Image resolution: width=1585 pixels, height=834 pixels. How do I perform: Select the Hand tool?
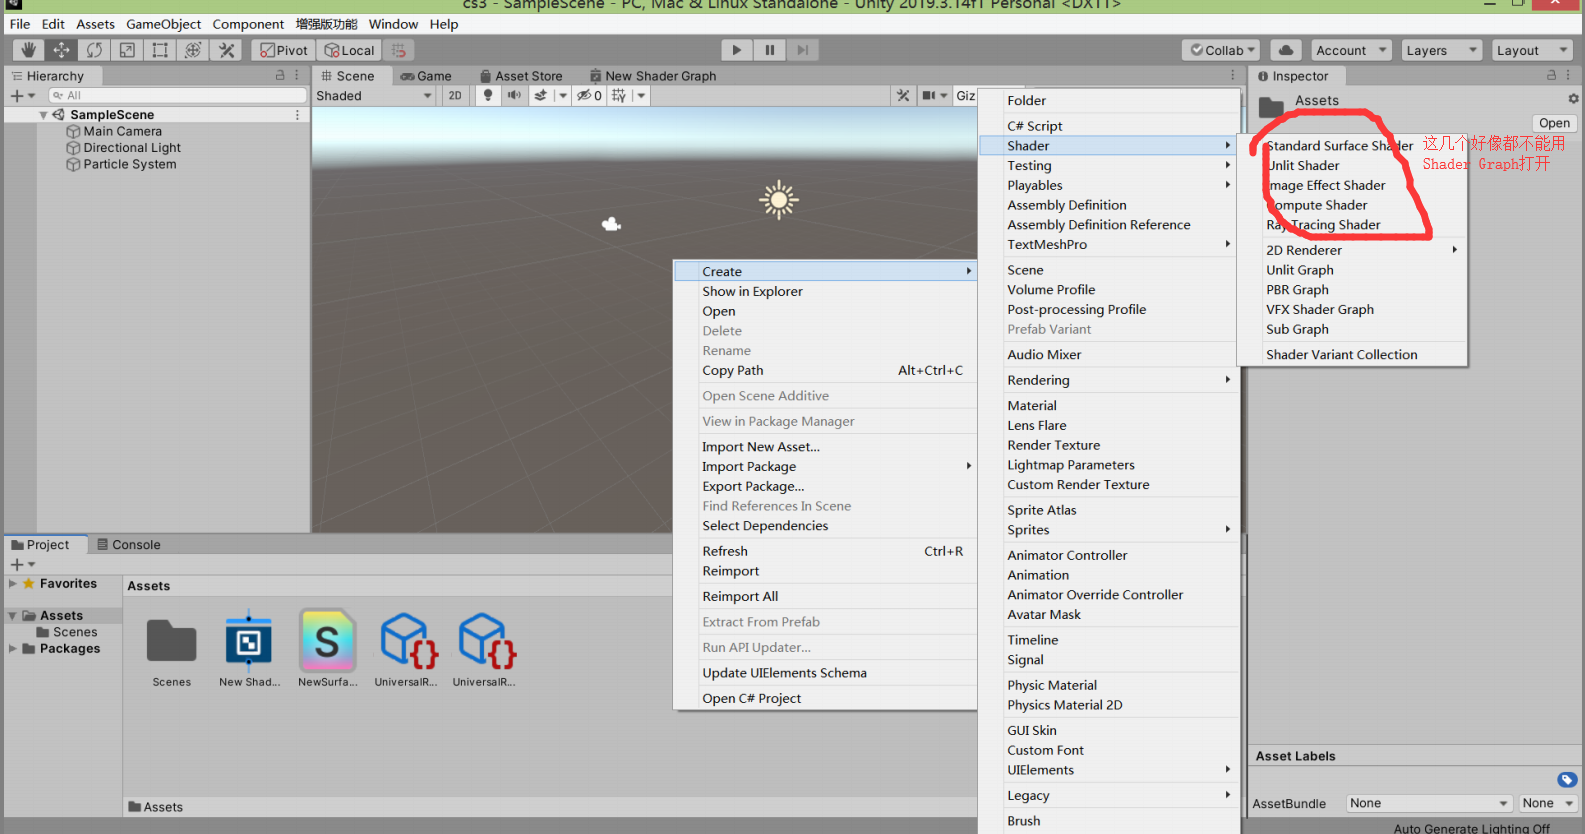click(28, 50)
